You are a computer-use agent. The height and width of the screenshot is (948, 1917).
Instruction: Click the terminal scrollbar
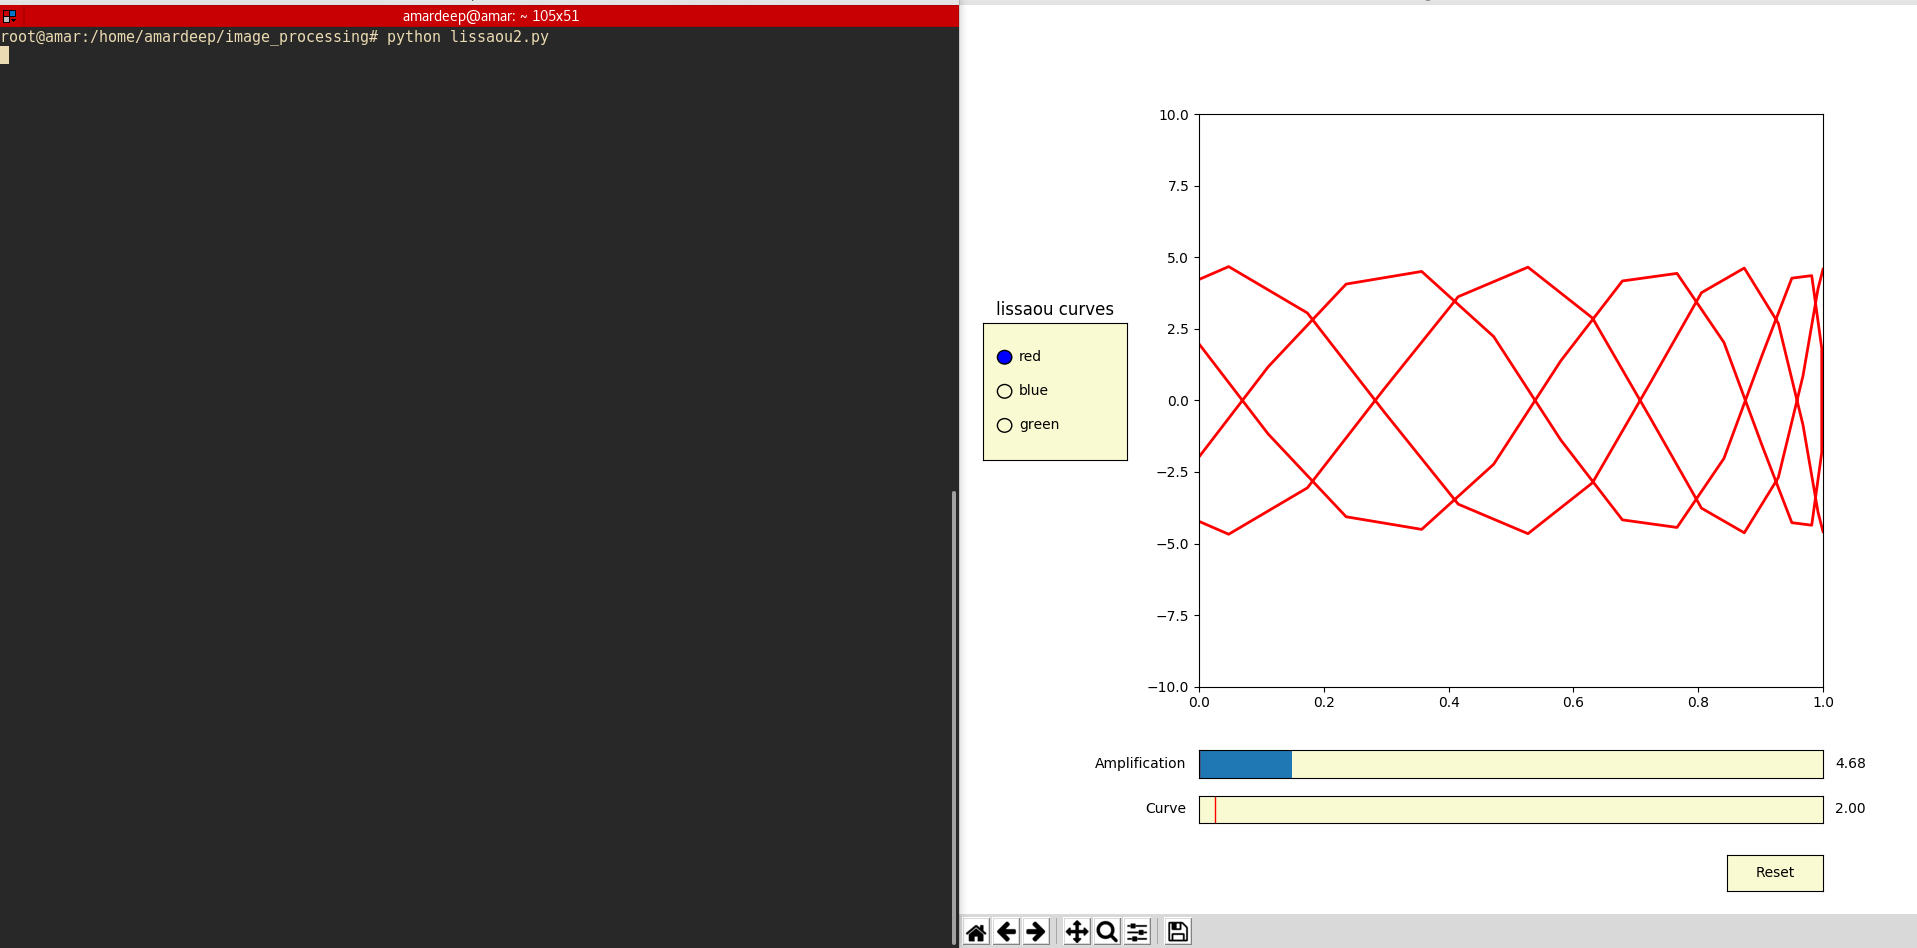click(x=954, y=717)
